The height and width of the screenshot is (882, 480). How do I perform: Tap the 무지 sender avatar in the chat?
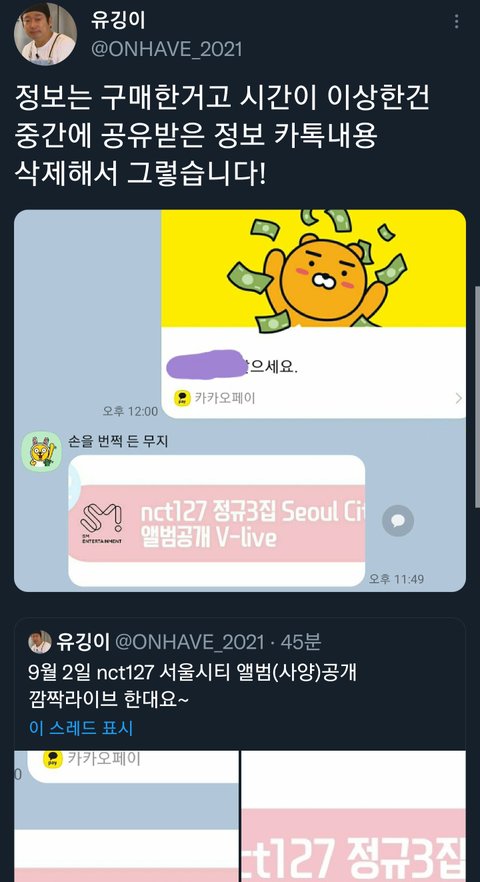point(42,452)
